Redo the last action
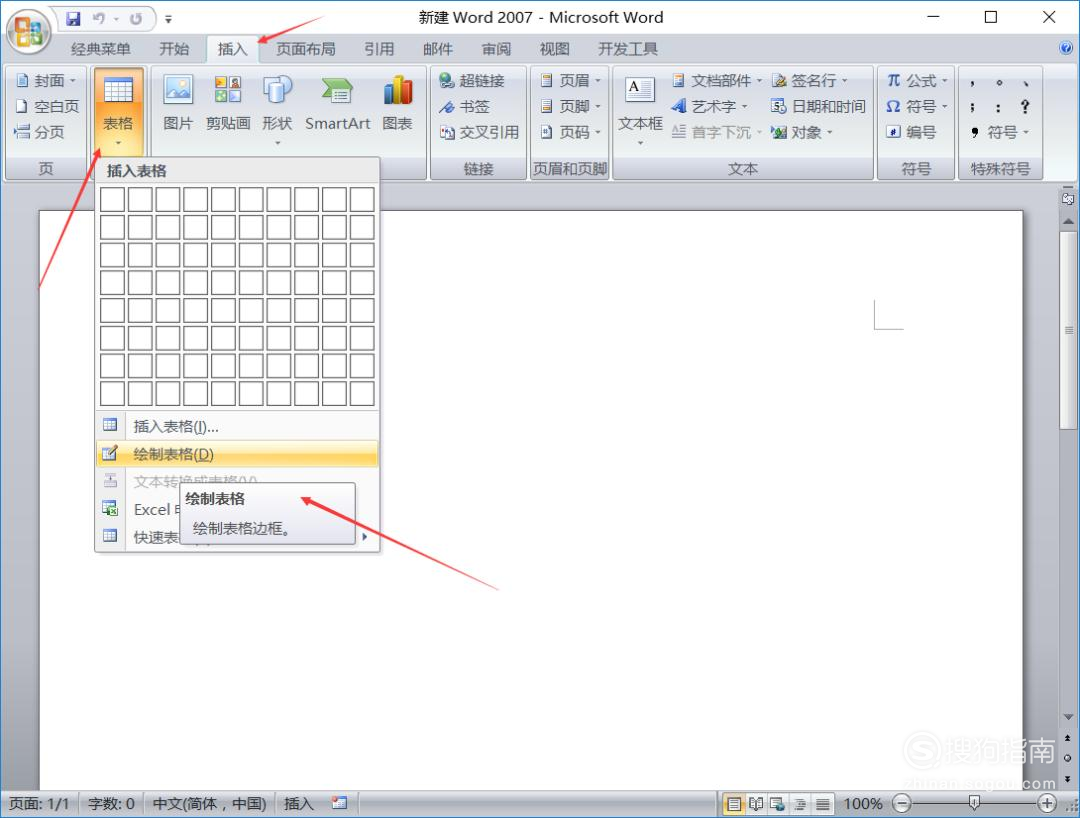 (136, 19)
